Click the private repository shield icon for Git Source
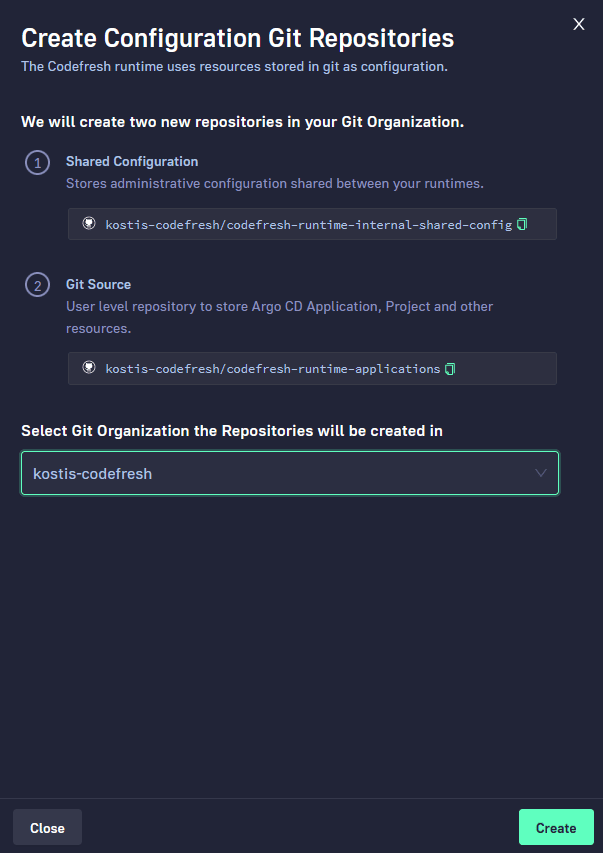The width and height of the screenshot is (603, 853). pyautogui.click(x=90, y=368)
